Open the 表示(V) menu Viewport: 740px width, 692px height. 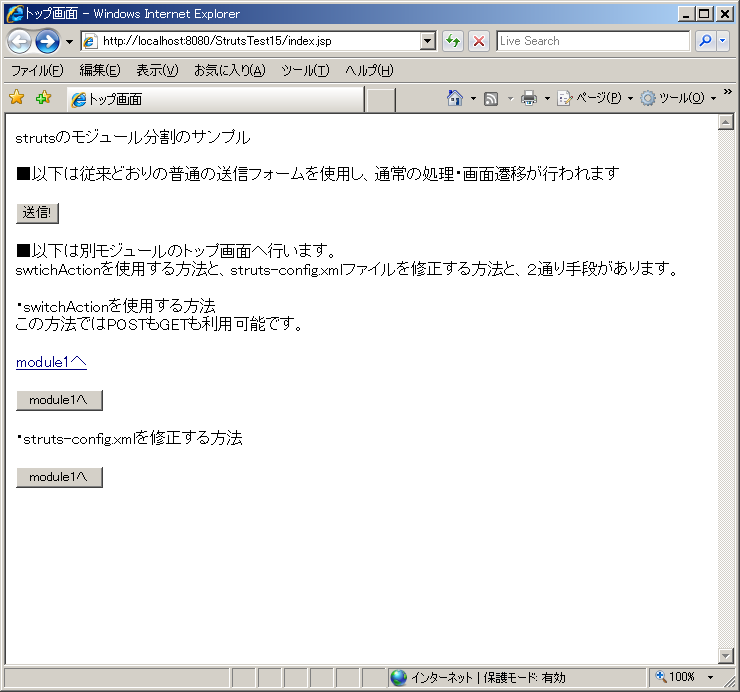(x=157, y=70)
